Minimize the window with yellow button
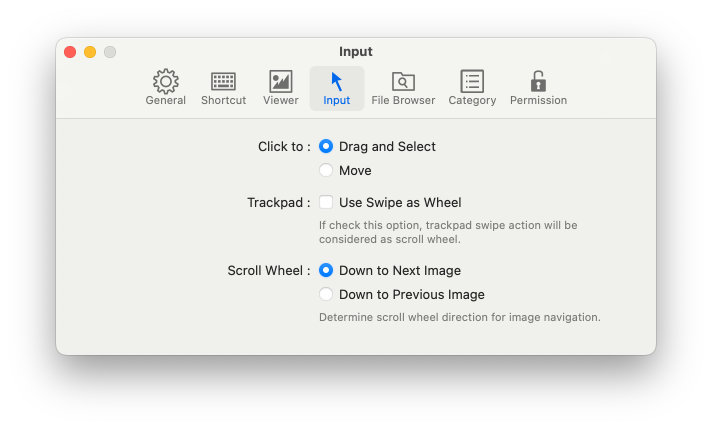 click(90, 52)
